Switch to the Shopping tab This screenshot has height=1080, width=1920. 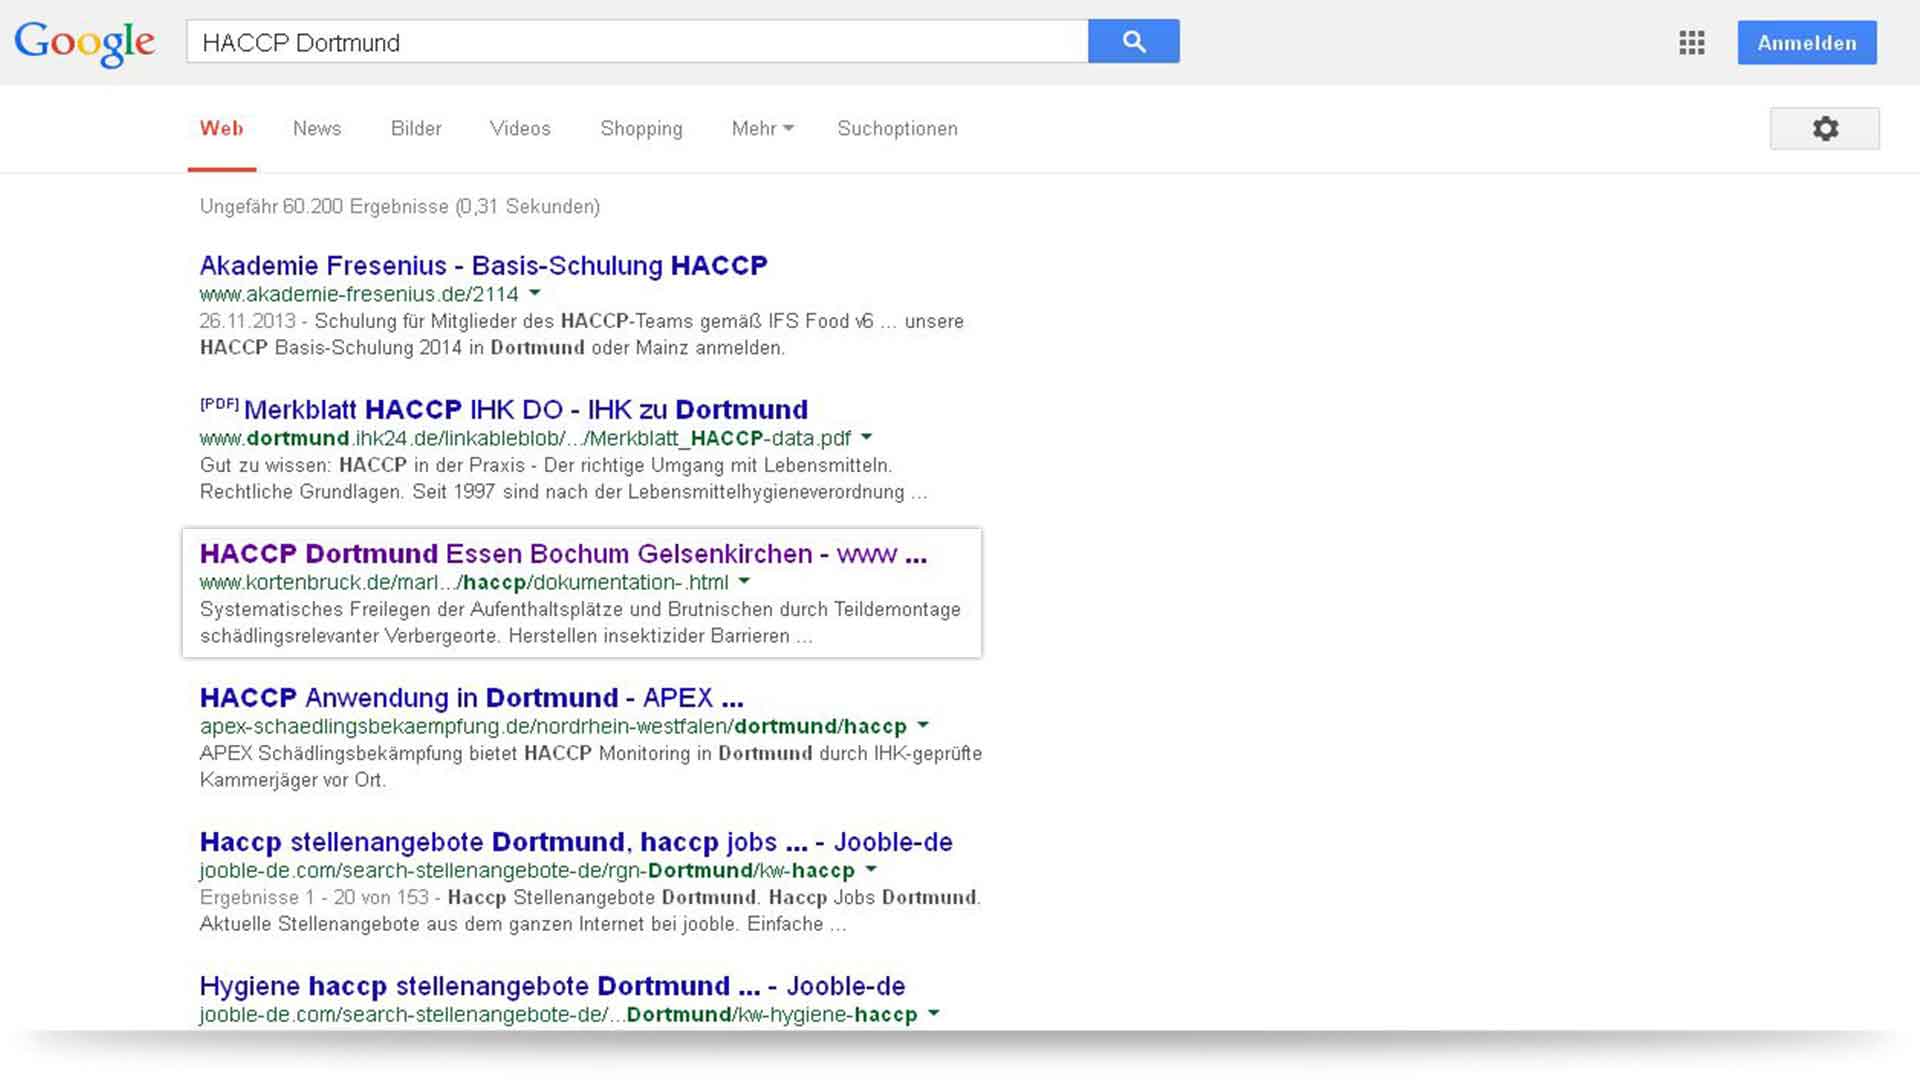point(641,128)
